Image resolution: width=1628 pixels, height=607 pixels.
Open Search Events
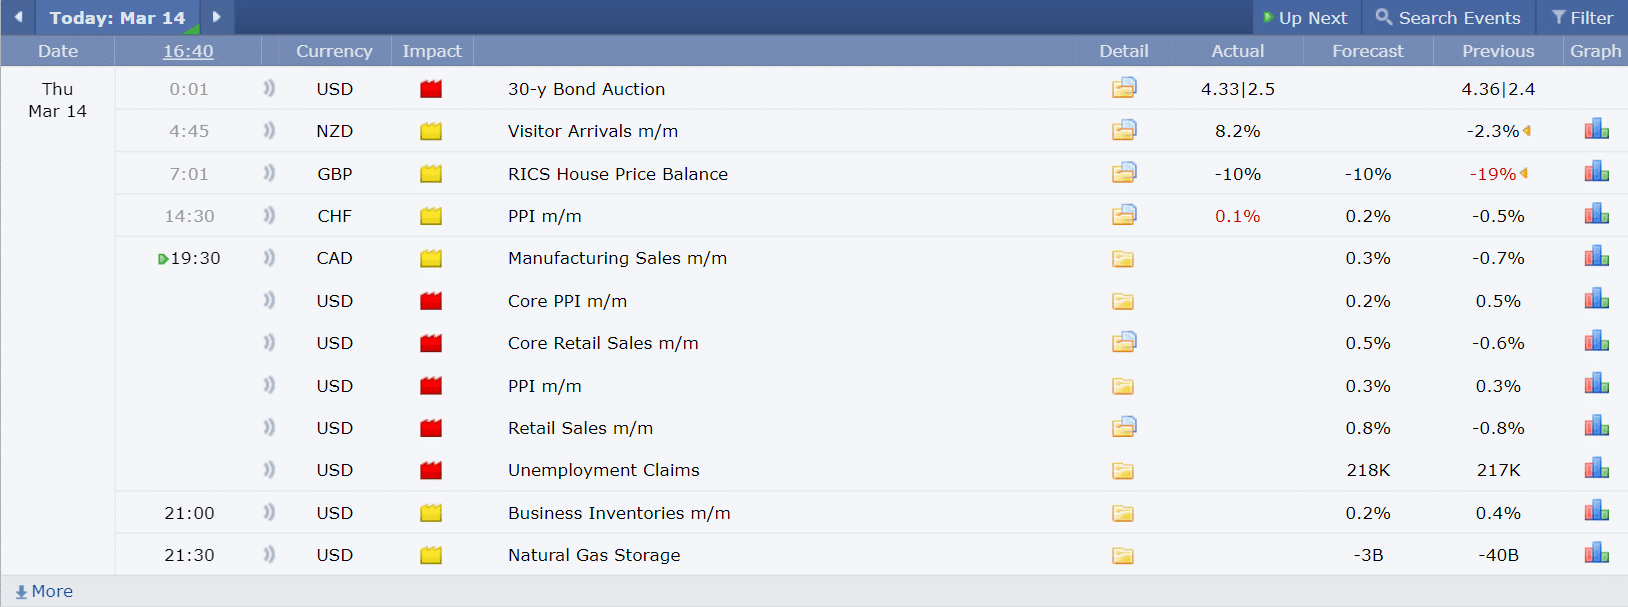(1447, 18)
